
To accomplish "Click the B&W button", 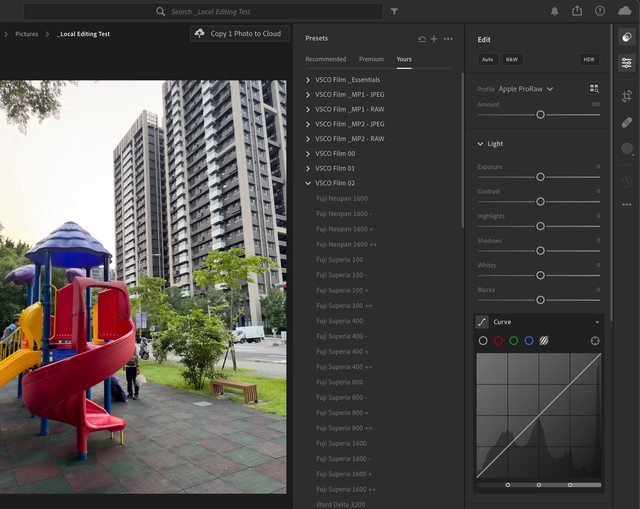I will 512,59.
